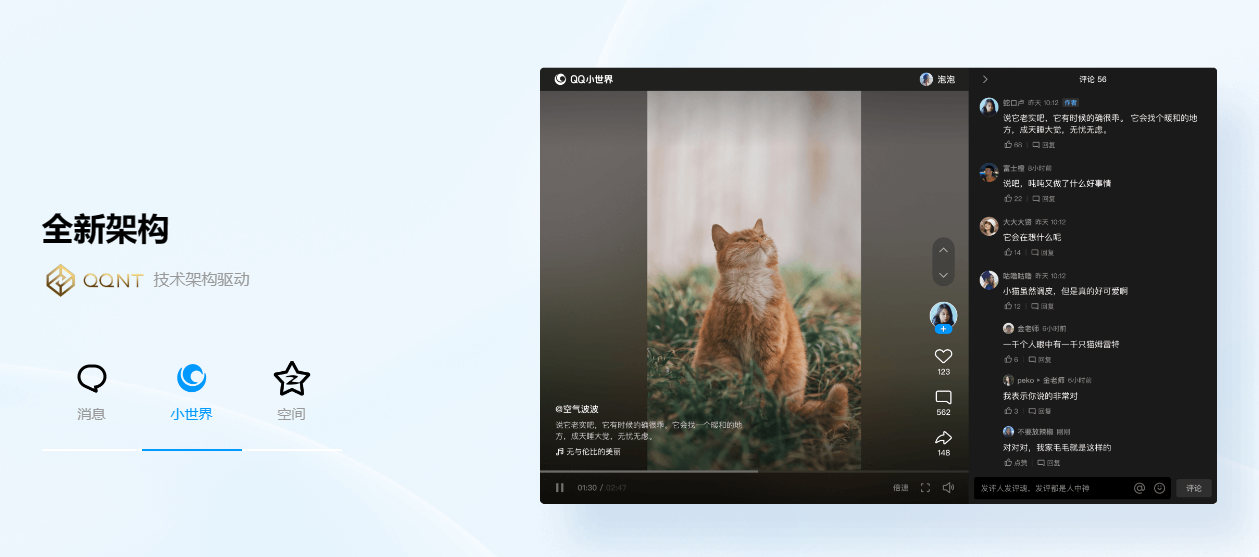This screenshot has width=1259, height=557.
Task: Like the video with heart icon
Action: [943, 356]
